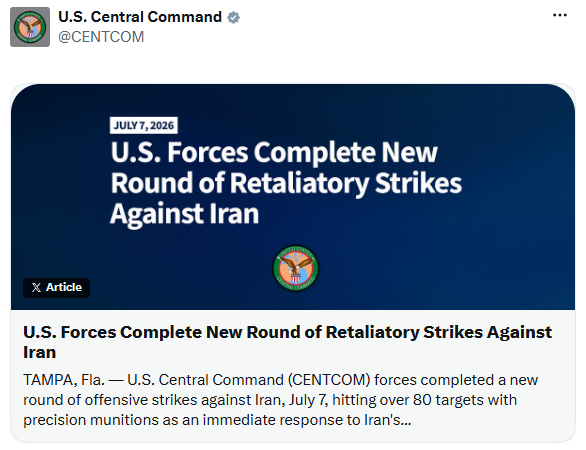Click the JULY 7, 2026 date label
Image resolution: width=586 pixels, height=450 pixels.
click(144, 125)
